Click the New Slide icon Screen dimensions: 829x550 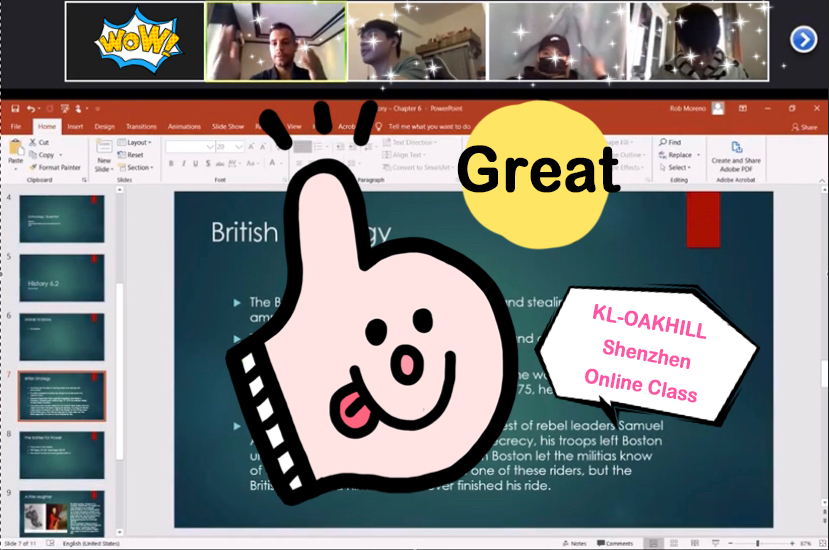click(104, 146)
